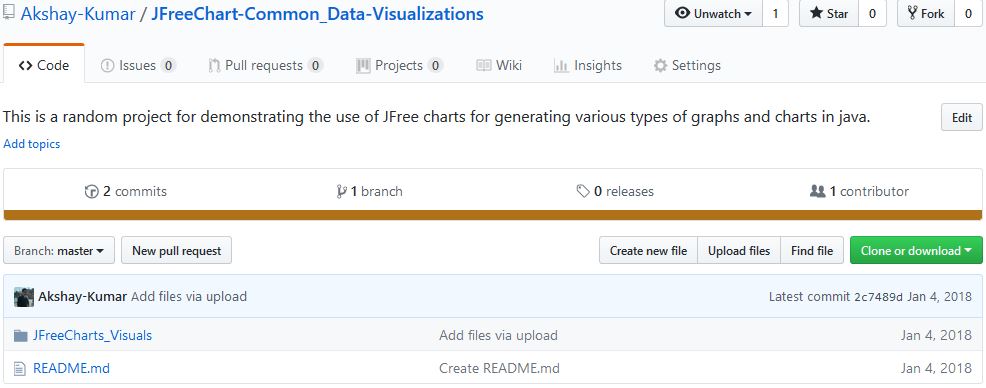Open the Akshay-Kumar owner profile link
986x388 pixels.
[x=78, y=14]
